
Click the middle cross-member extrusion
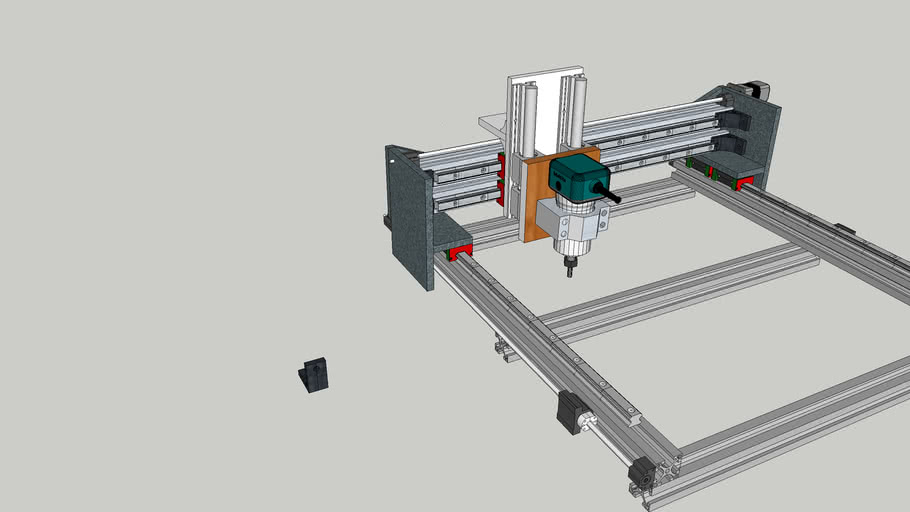680,290
